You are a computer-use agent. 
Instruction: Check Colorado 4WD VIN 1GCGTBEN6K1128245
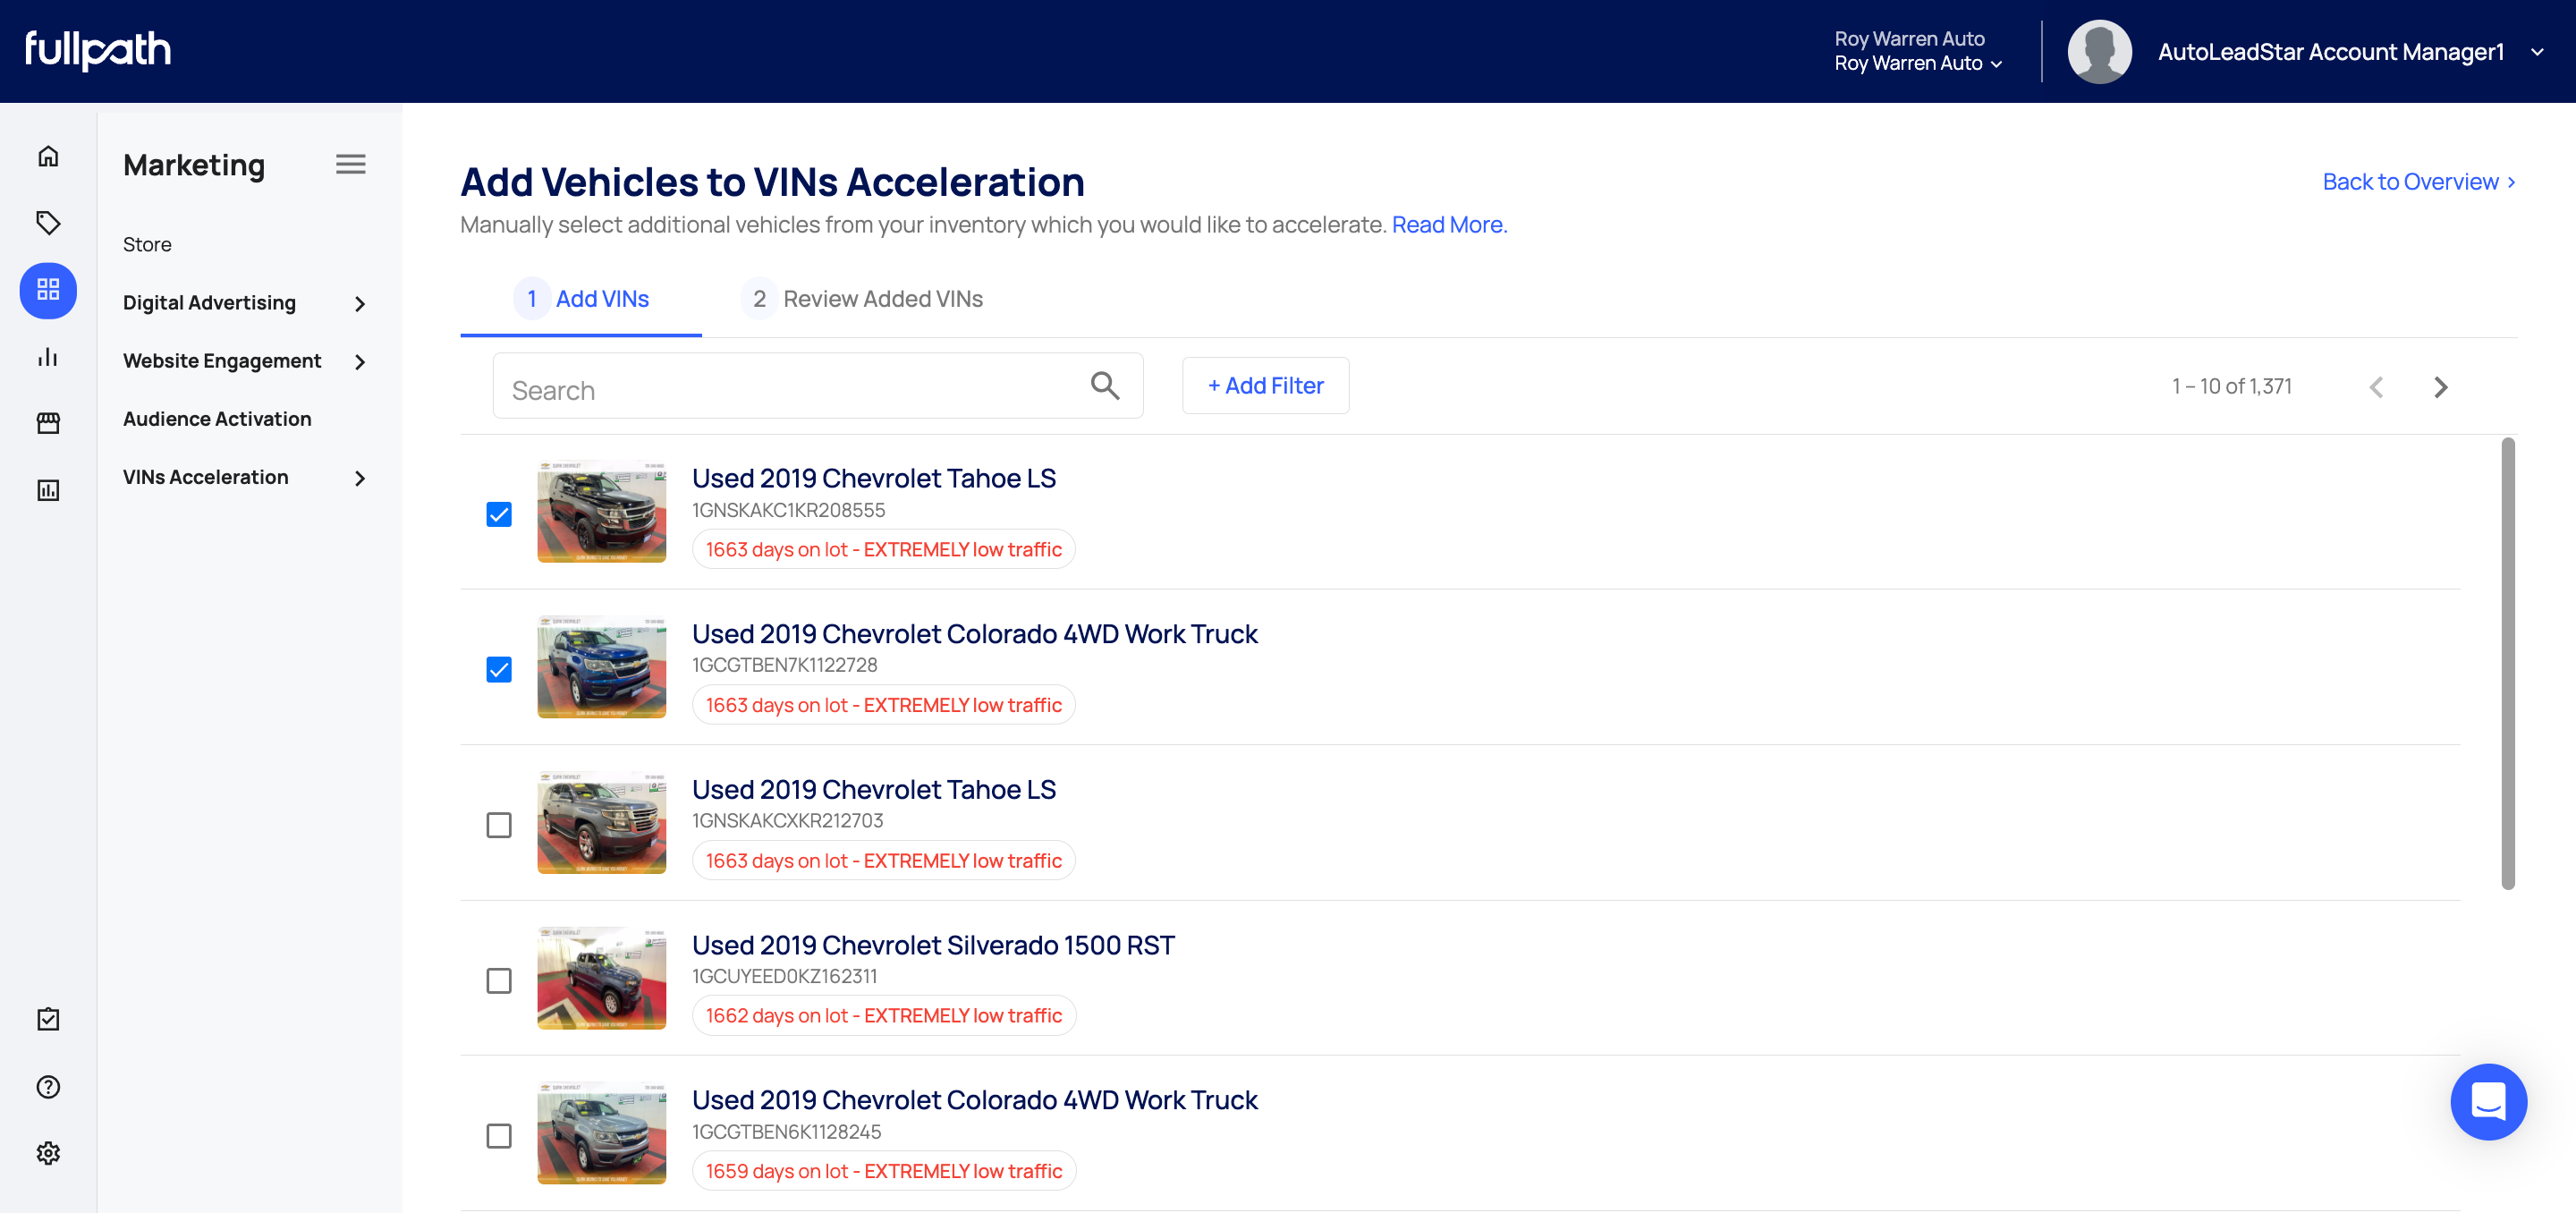point(499,1136)
